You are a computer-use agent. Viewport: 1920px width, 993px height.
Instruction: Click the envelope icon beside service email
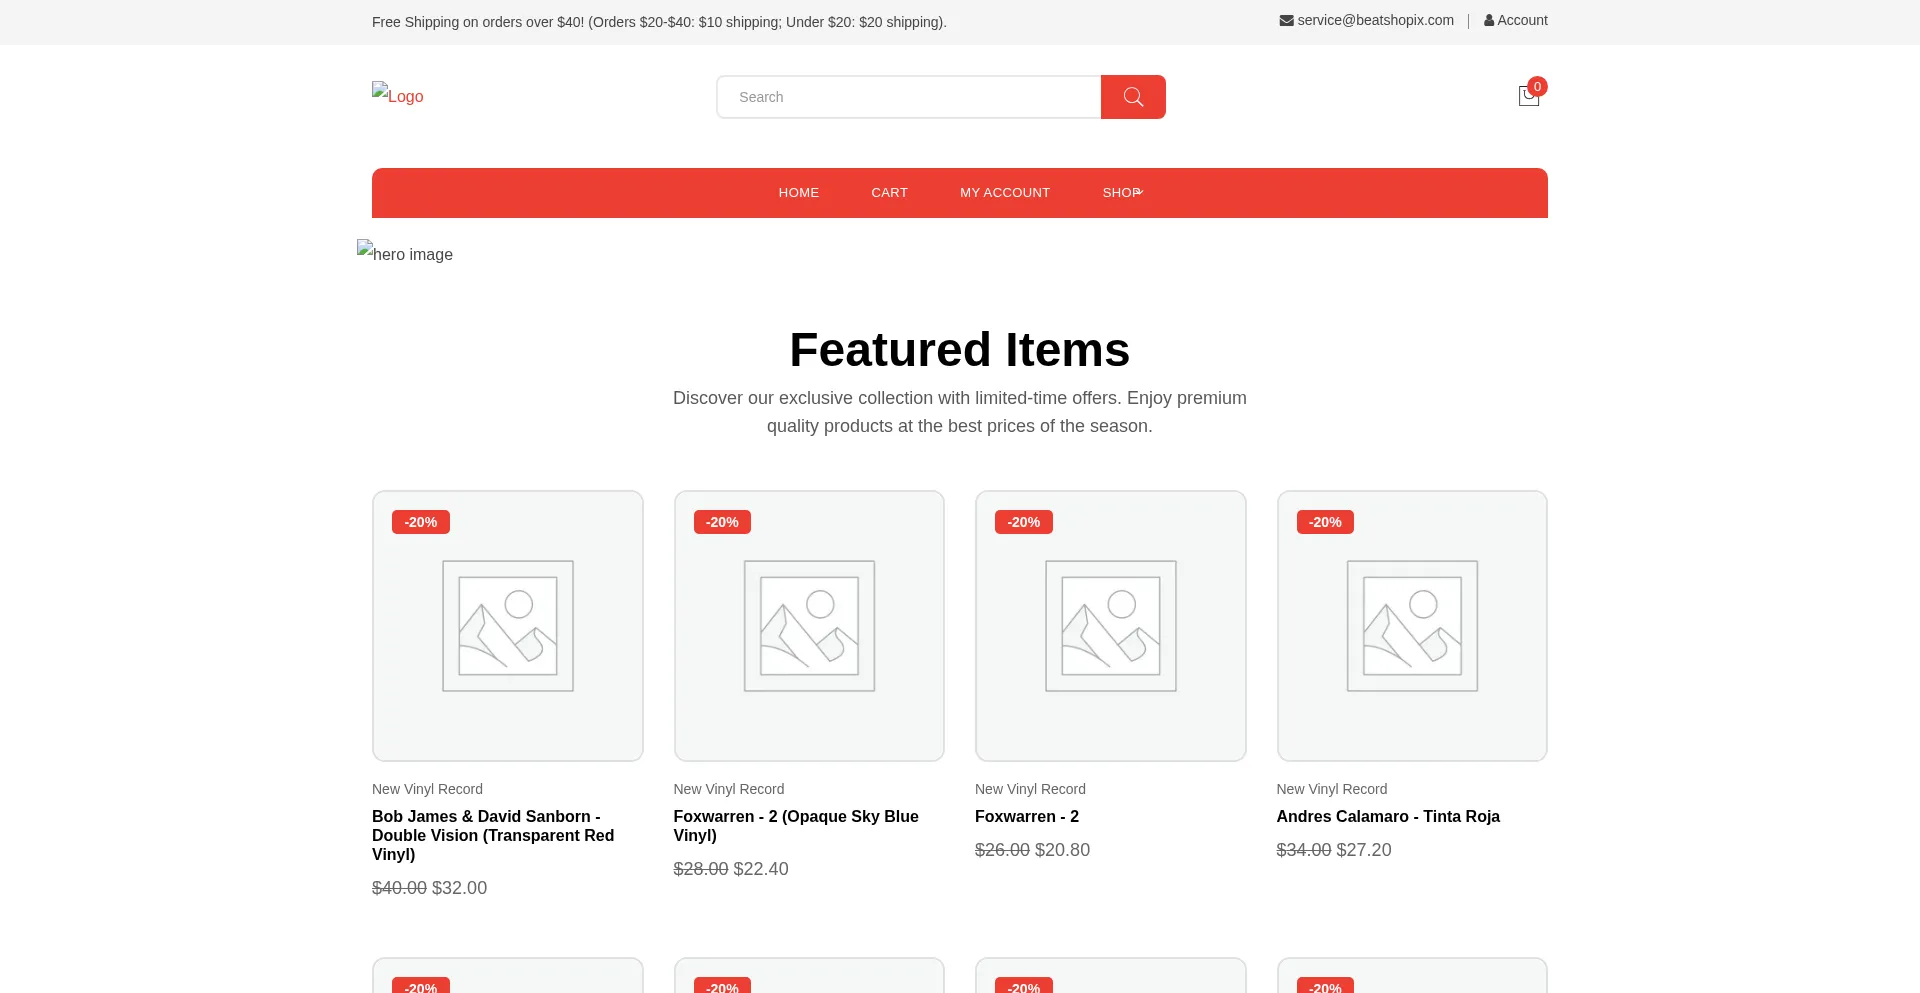[1286, 20]
